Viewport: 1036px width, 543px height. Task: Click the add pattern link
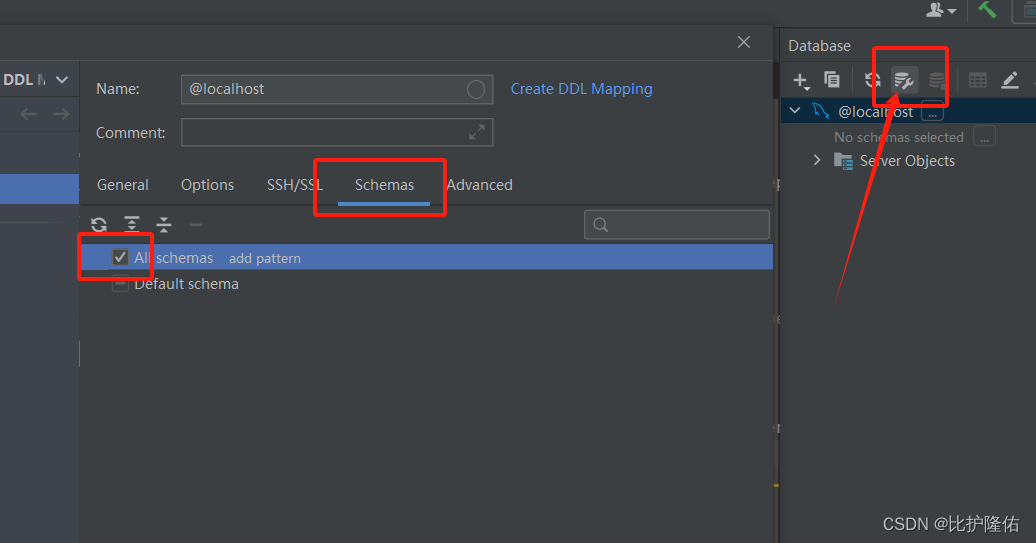pyautogui.click(x=265, y=258)
